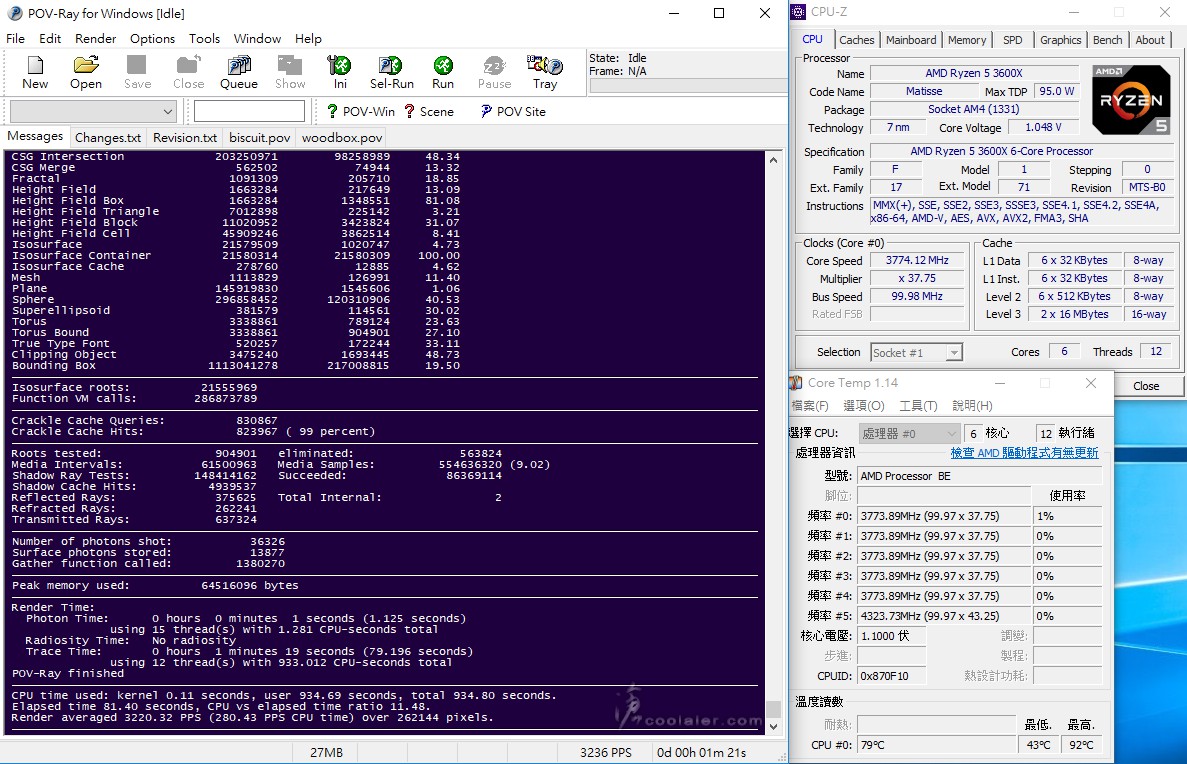The width and height of the screenshot is (1187, 764).
Task: Click the Open file toolbar icon
Action: pyautogui.click(x=86, y=73)
